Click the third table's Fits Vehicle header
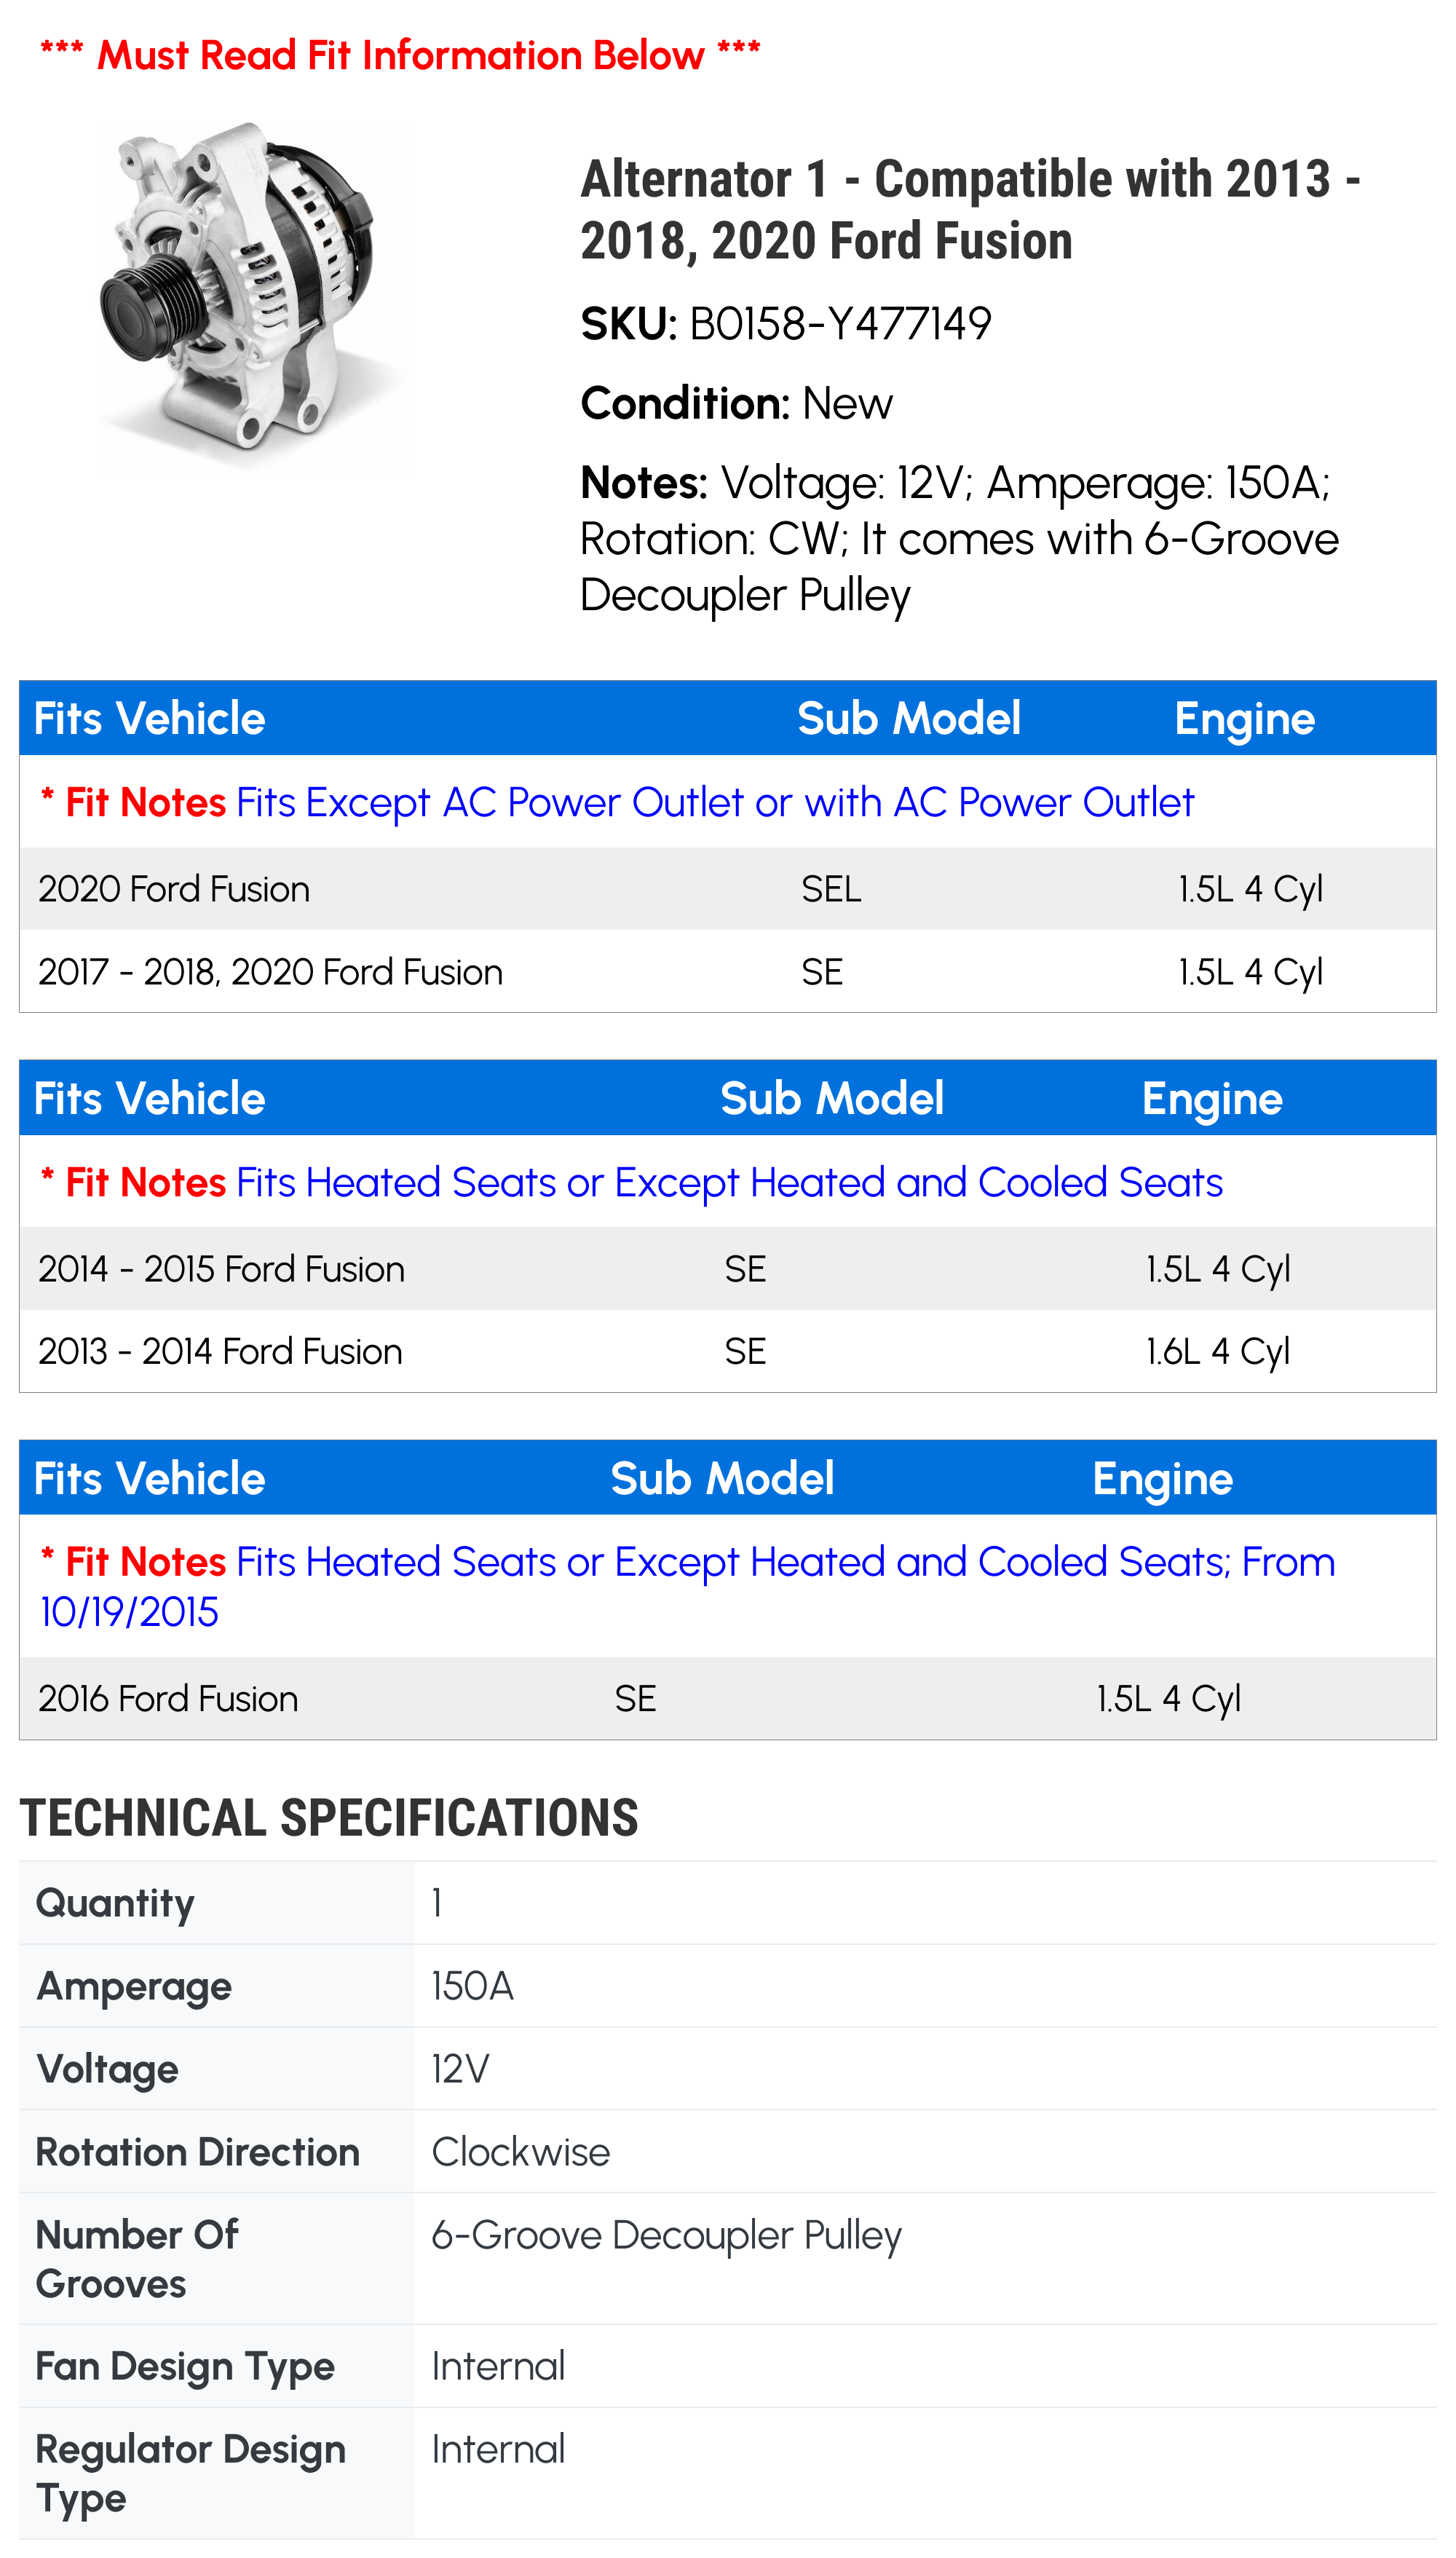Viewport: 1456px width, 2558px height. (150, 1479)
